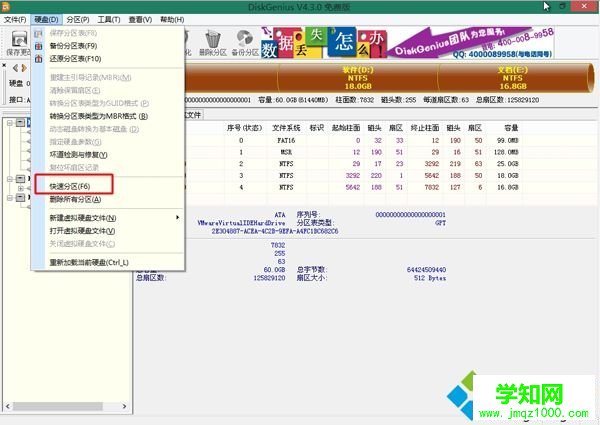Choose 备份分区表(F9) from menu
Screen dimensions: 600x425
click(x=108, y=46)
